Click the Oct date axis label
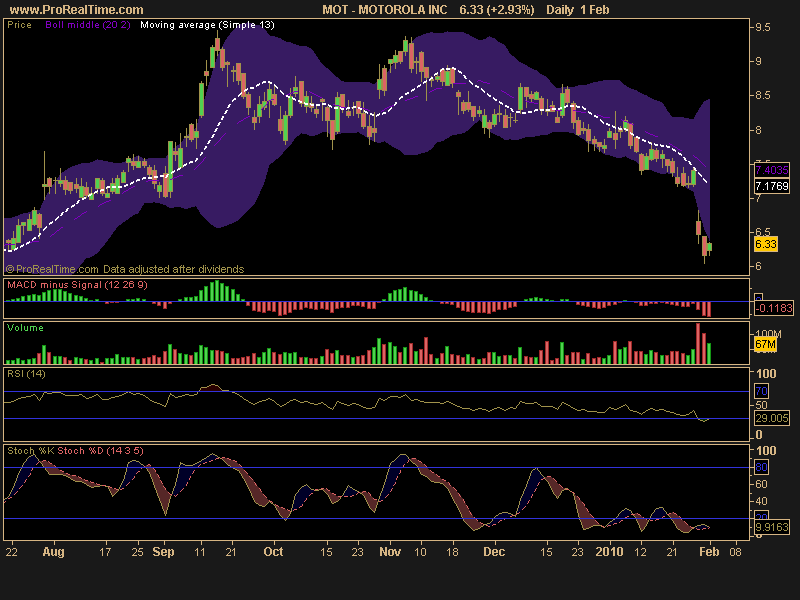 tap(273, 552)
